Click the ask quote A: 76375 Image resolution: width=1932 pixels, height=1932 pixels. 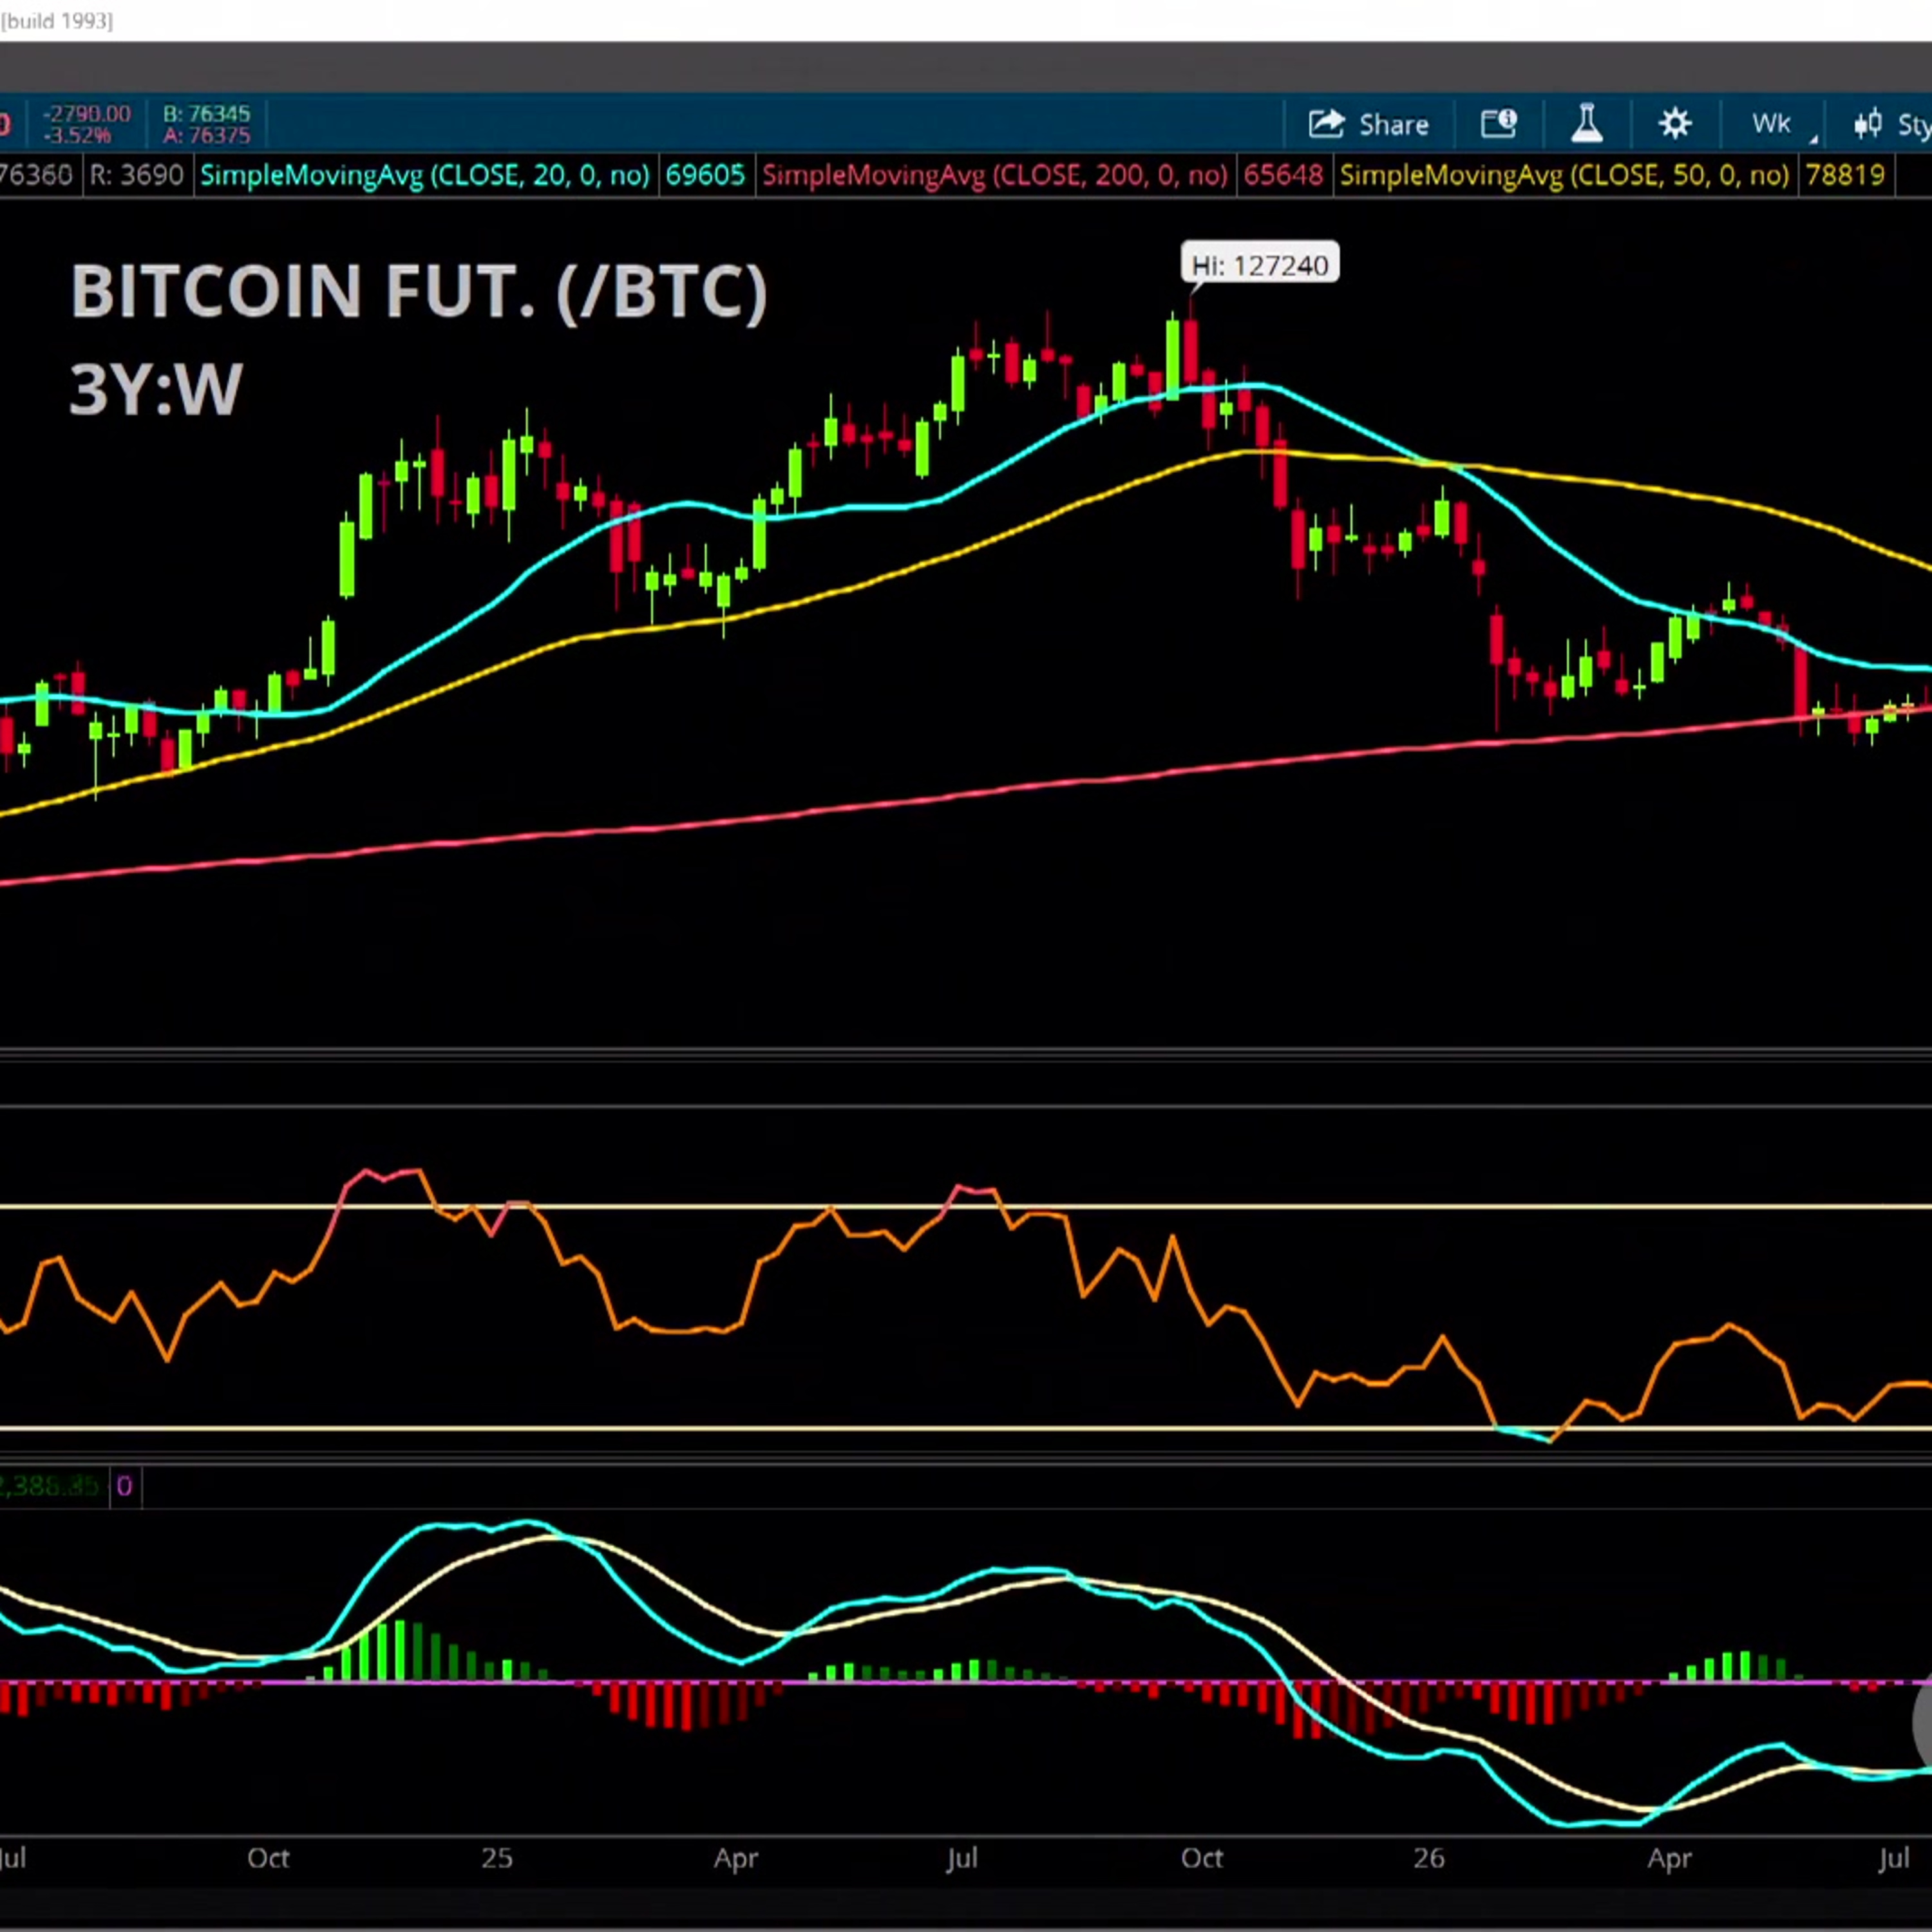(x=207, y=135)
